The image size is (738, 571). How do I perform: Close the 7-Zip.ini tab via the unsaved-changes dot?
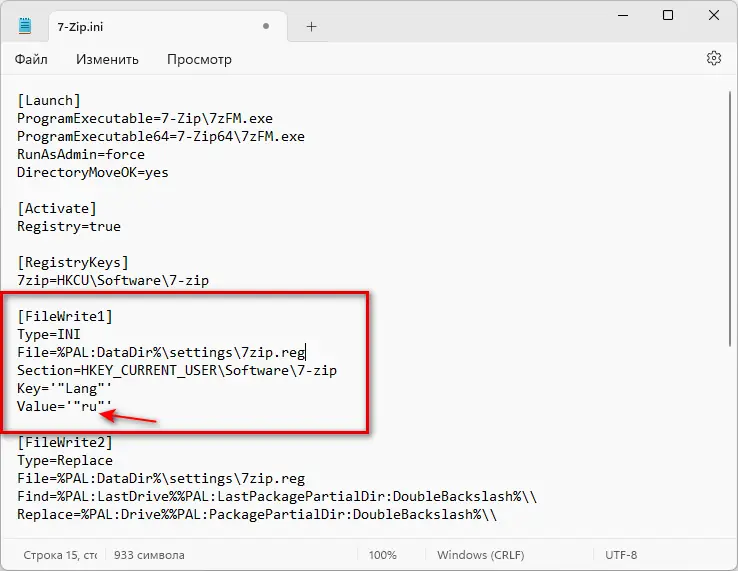click(266, 26)
